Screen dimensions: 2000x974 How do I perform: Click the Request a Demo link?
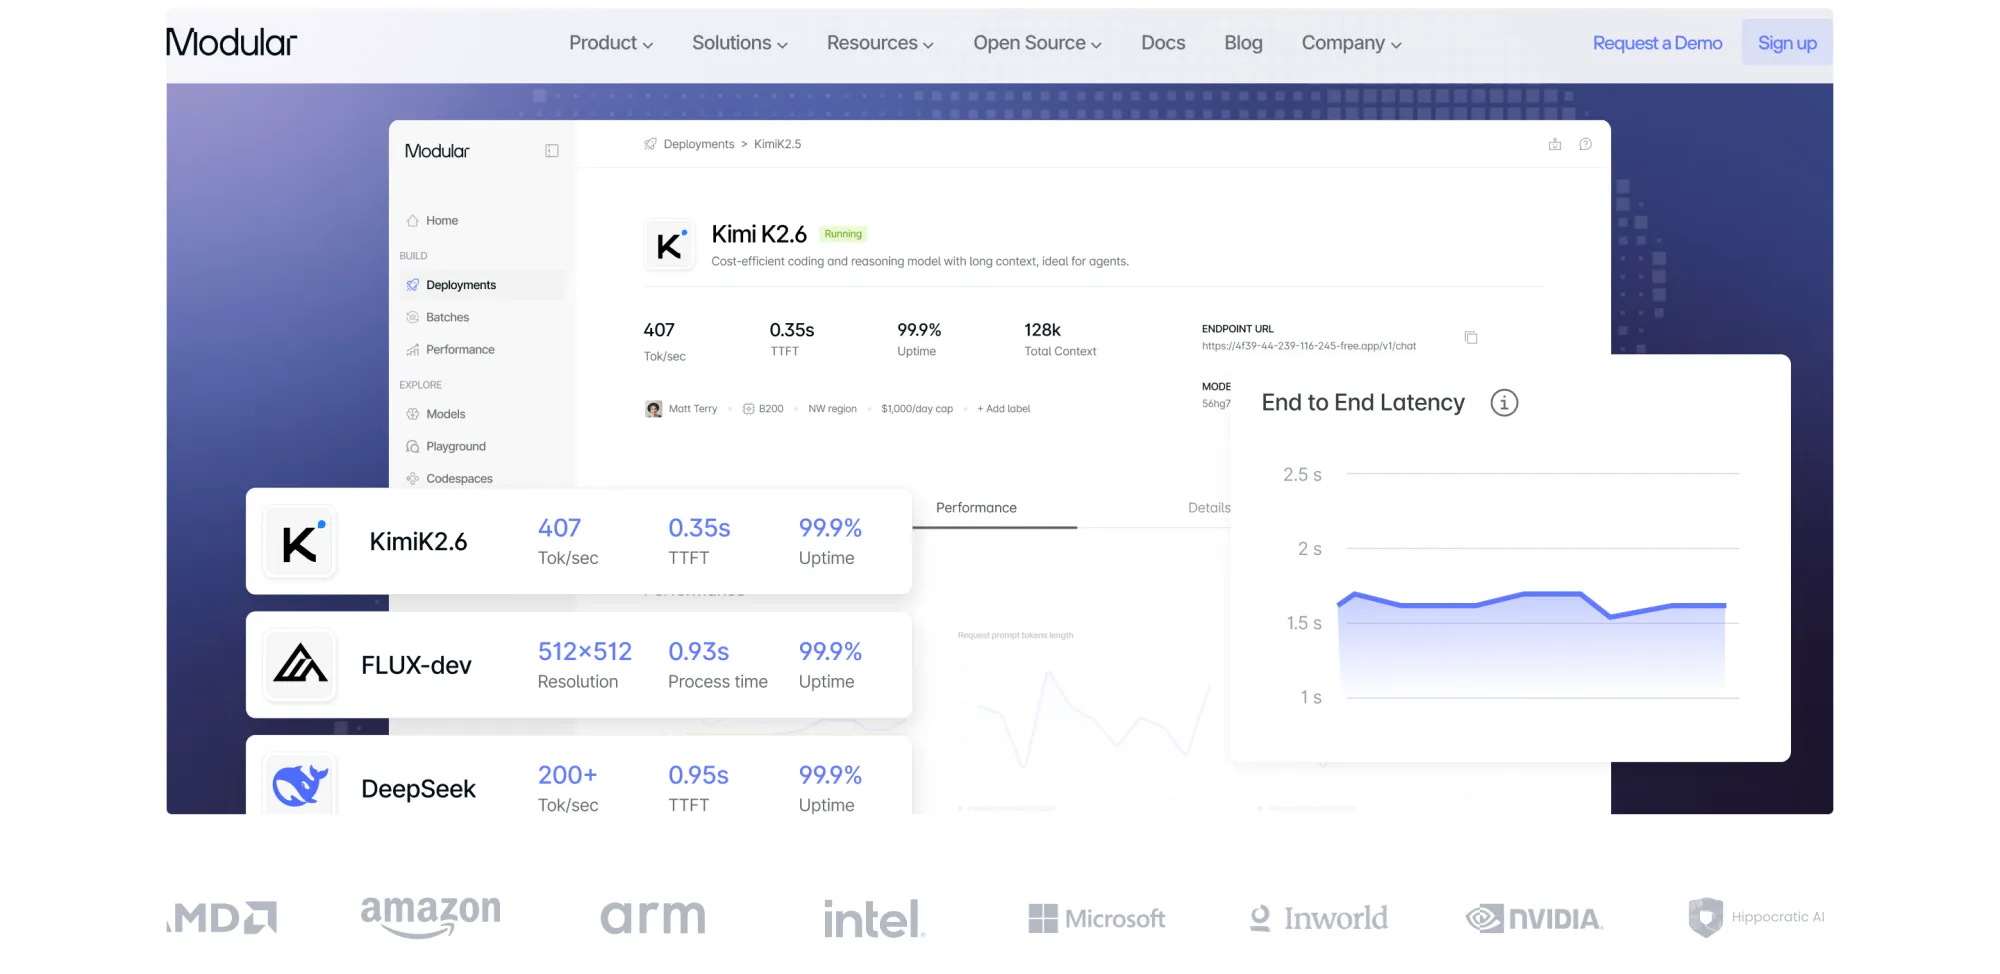[x=1657, y=43]
